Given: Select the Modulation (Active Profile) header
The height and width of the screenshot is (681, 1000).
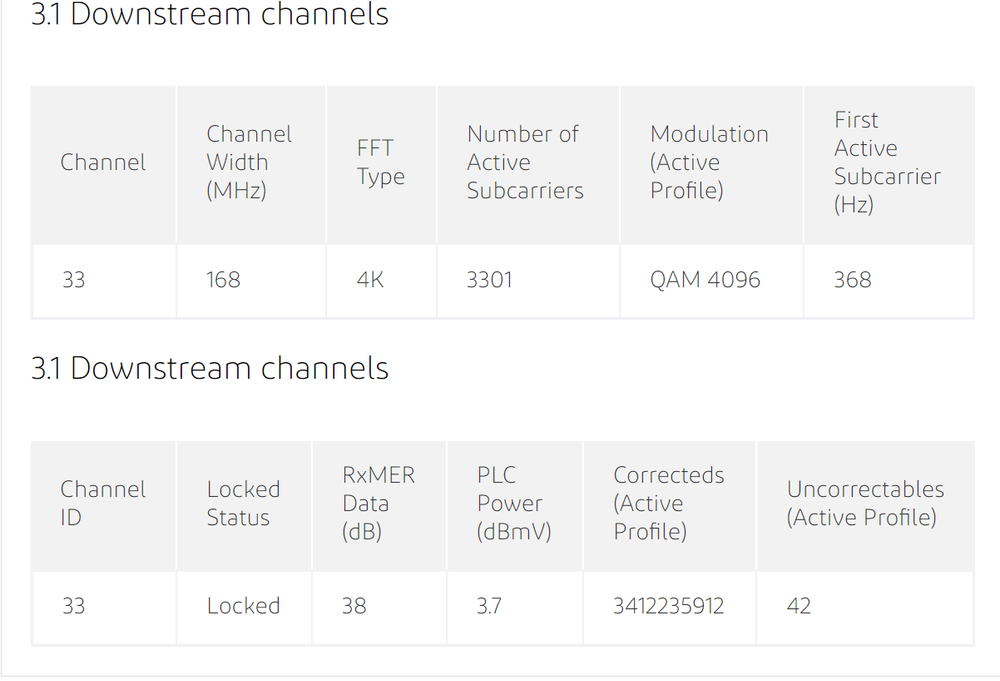Looking at the screenshot, I should click(709, 163).
